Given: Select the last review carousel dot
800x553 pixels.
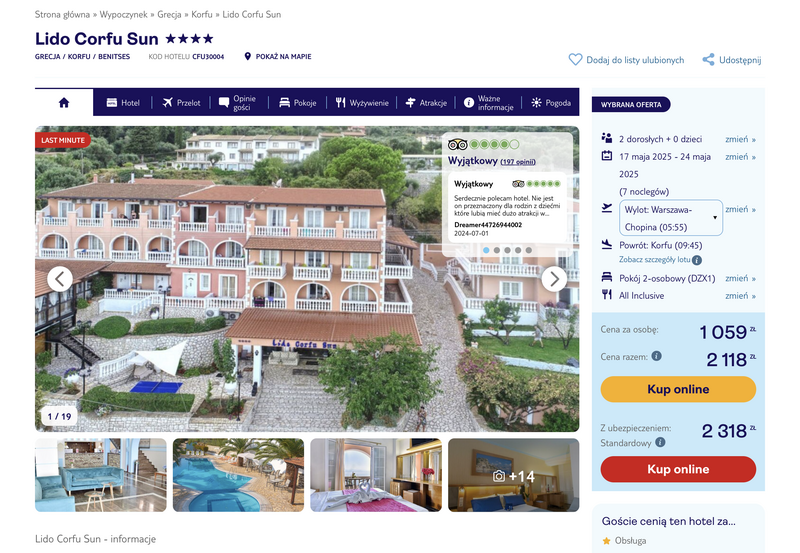Looking at the screenshot, I should pyautogui.click(x=529, y=250).
